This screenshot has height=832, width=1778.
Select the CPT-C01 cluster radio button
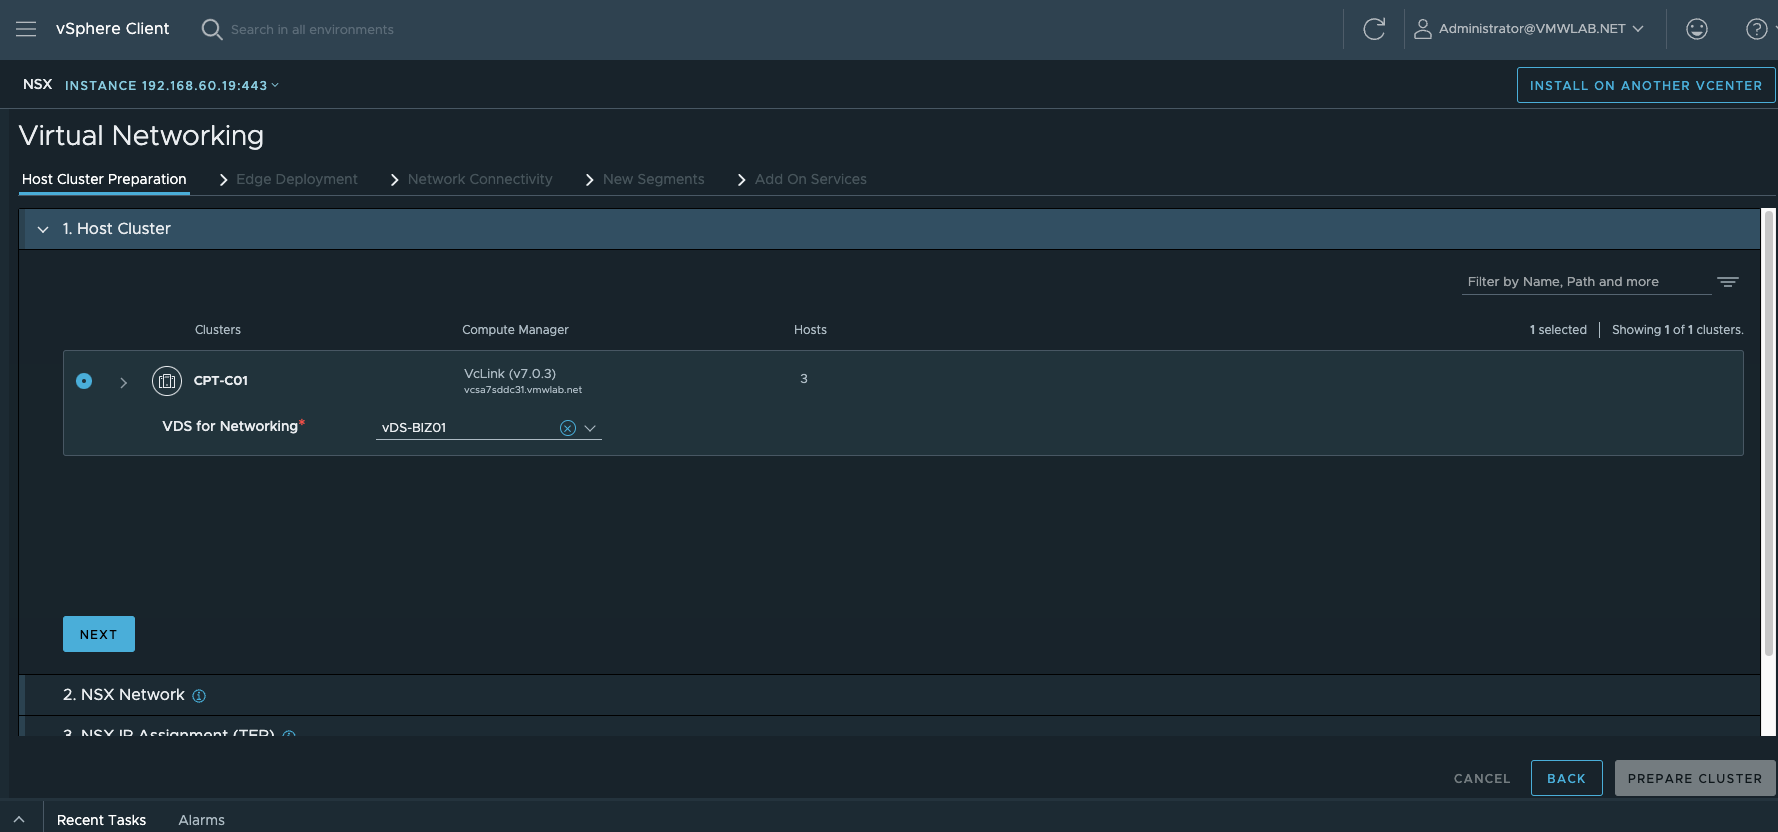(x=84, y=381)
